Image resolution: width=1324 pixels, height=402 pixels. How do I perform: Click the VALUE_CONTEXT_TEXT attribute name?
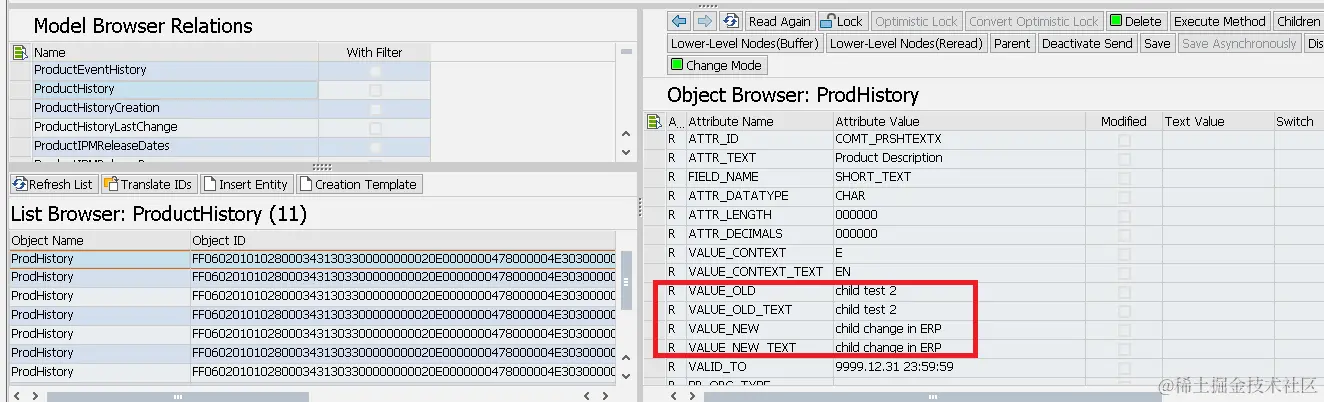click(x=755, y=272)
